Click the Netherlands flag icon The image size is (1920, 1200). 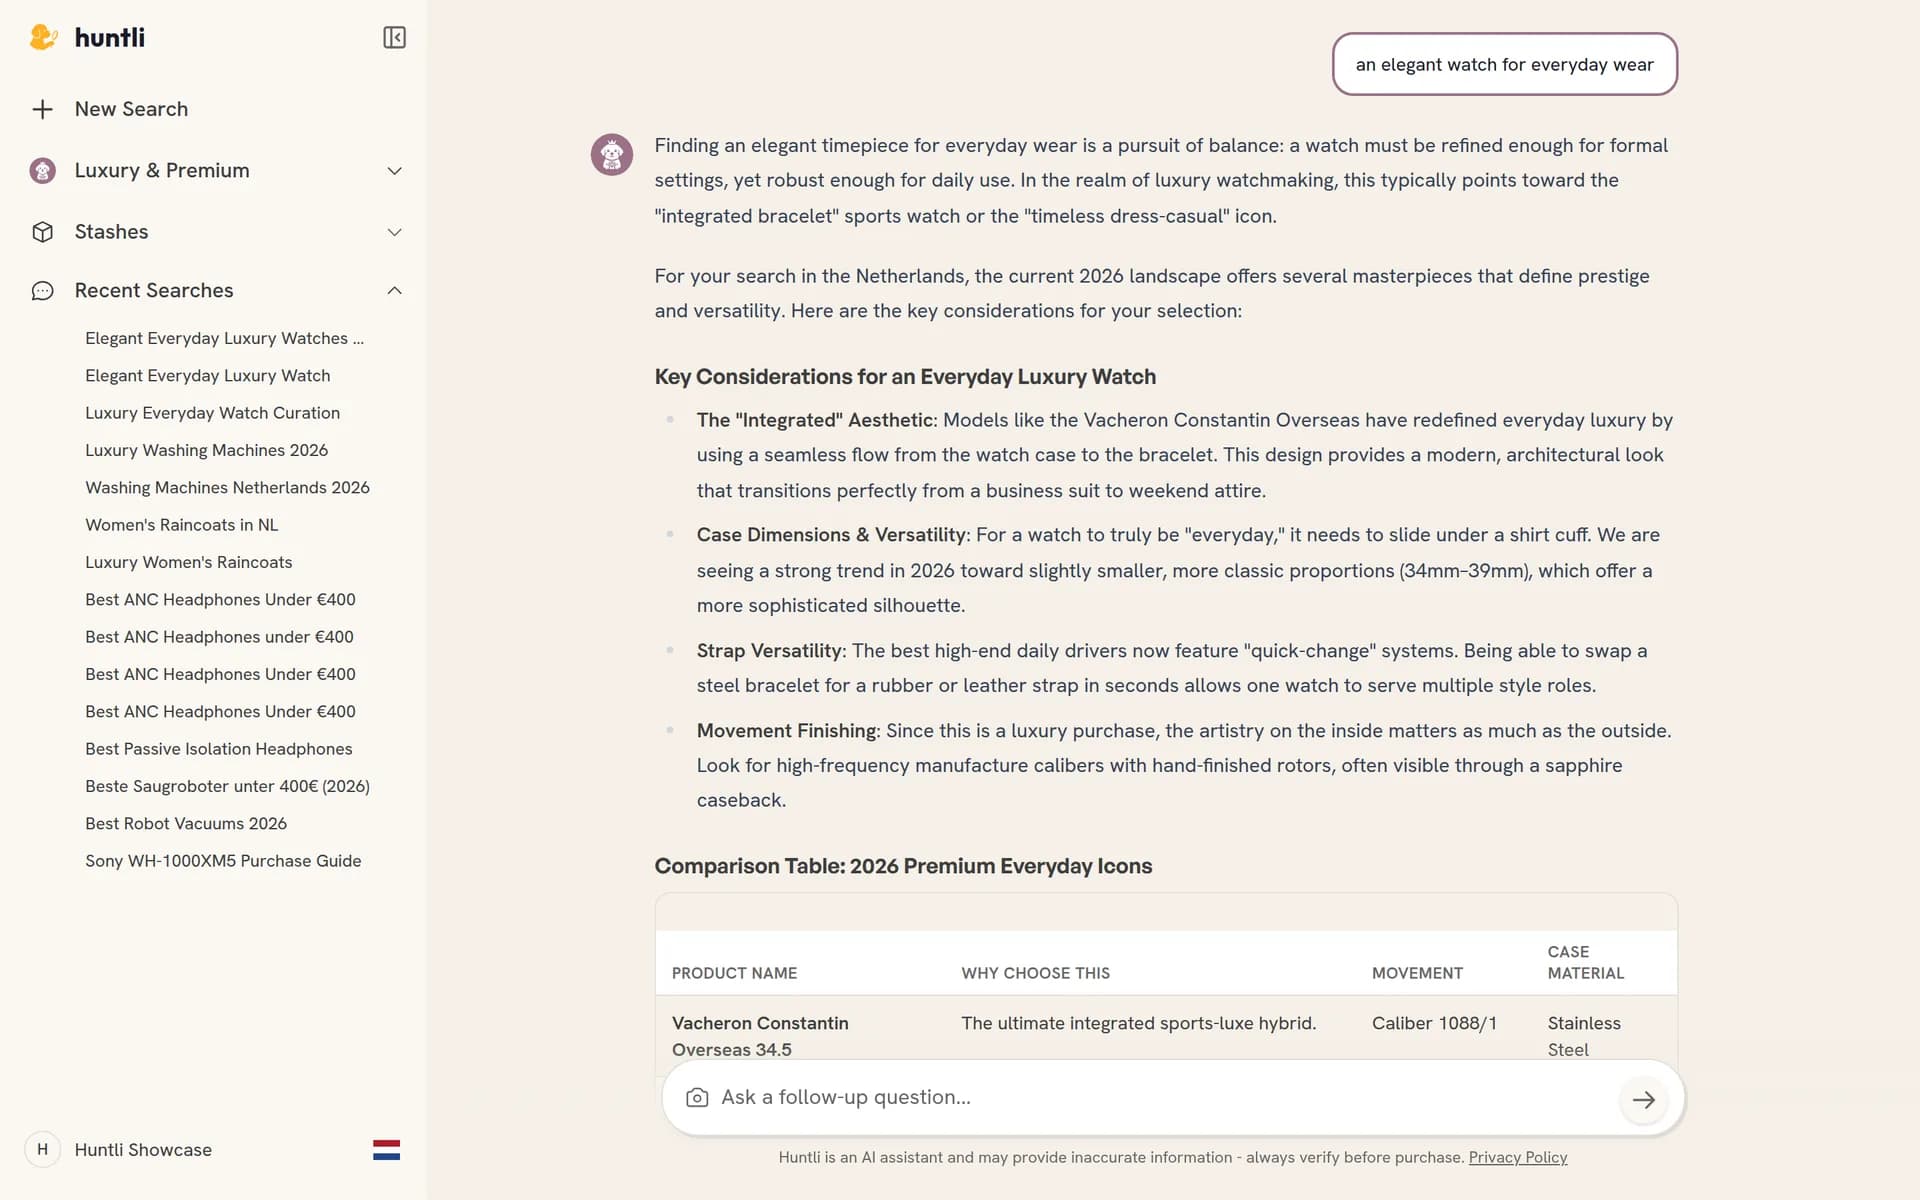[x=386, y=1150]
